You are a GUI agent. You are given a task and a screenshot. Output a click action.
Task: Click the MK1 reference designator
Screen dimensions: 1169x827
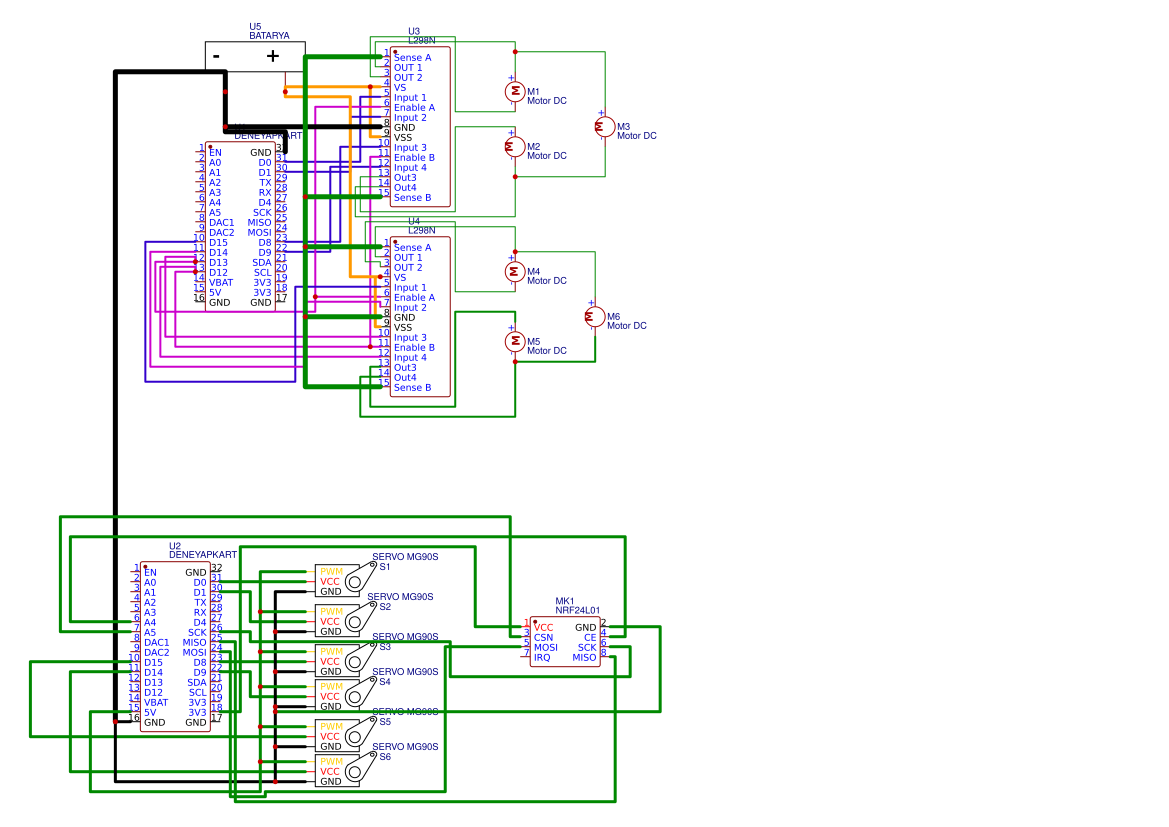point(564,601)
